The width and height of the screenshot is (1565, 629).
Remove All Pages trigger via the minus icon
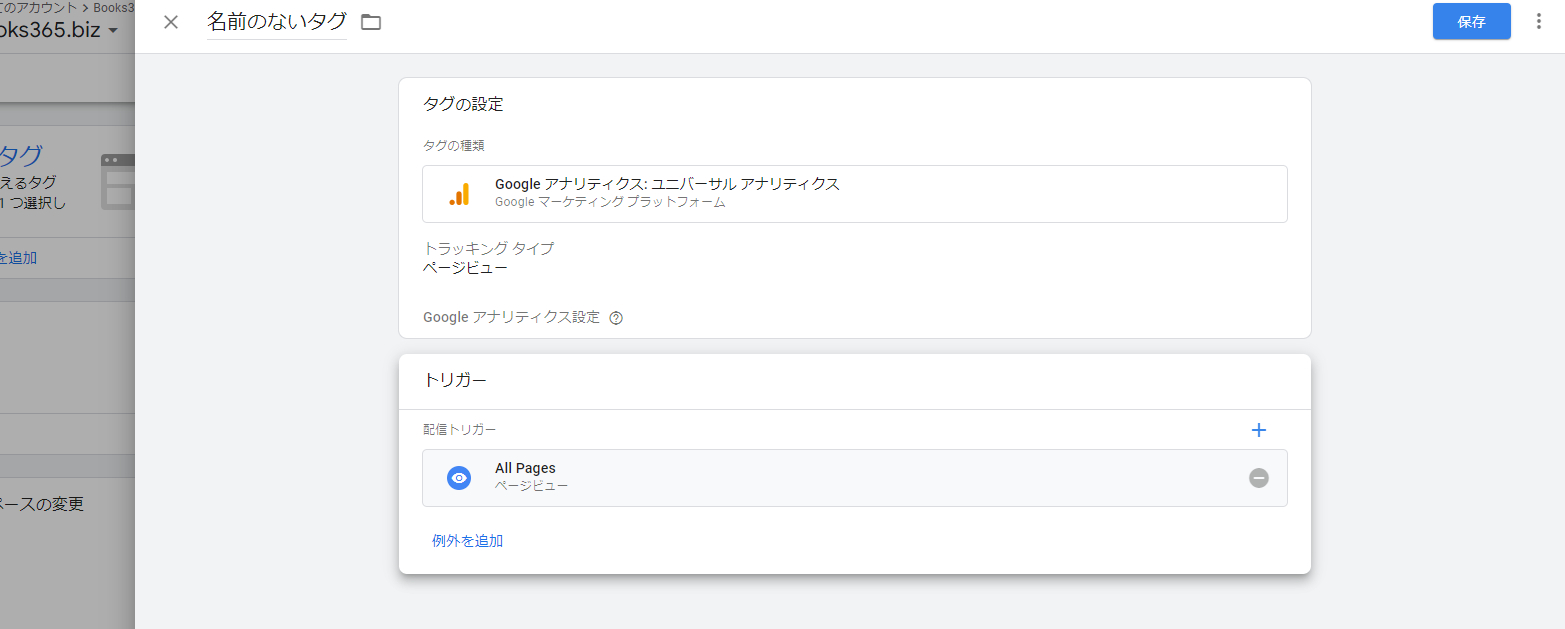coord(1259,478)
